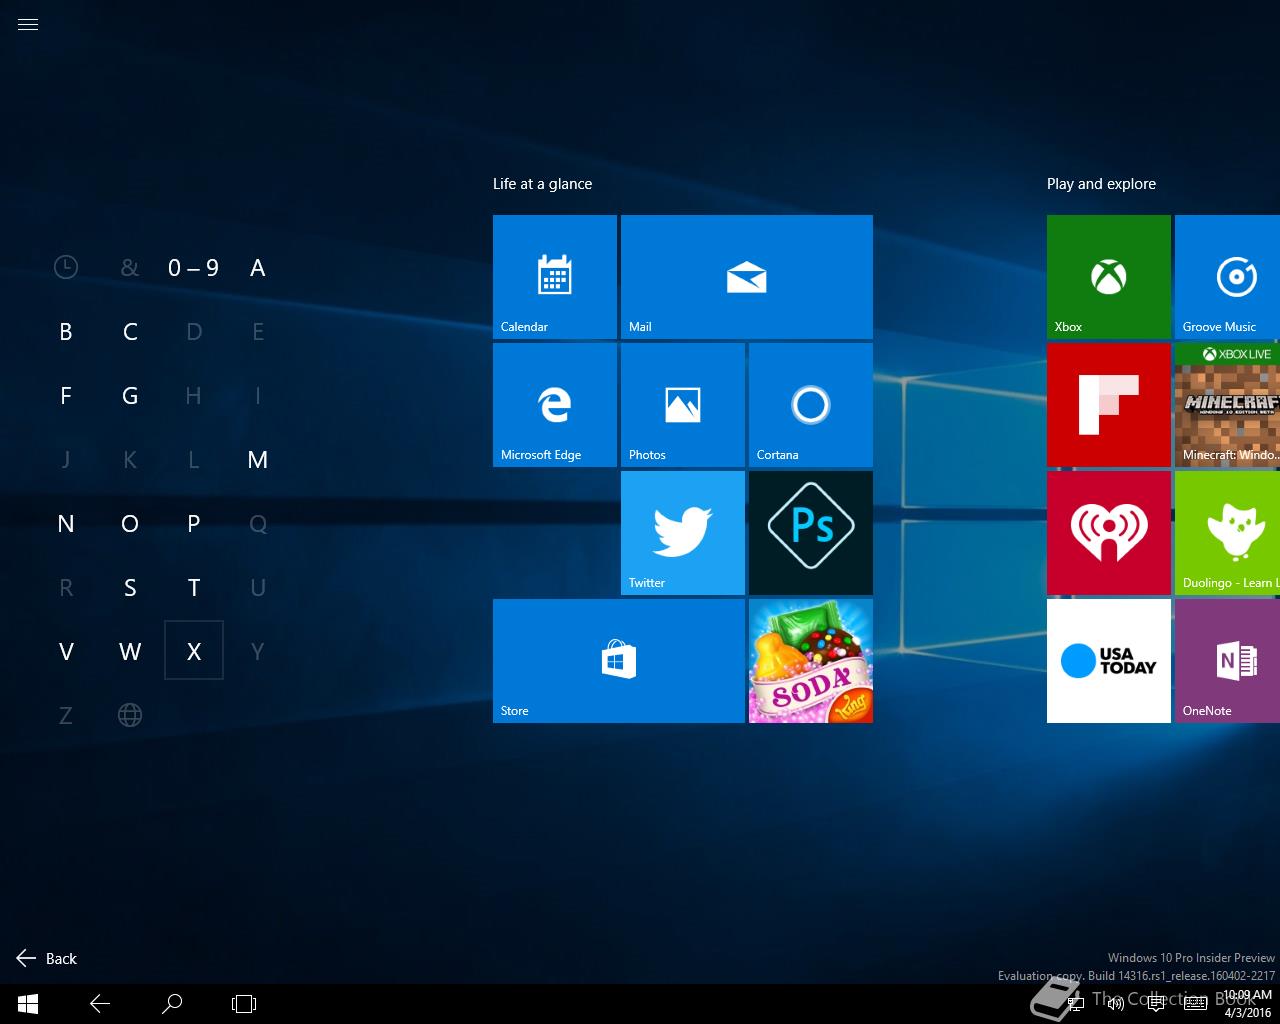Launch Photoshop Express tile
This screenshot has width=1280, height=1024.
click(x=811, y=533)
